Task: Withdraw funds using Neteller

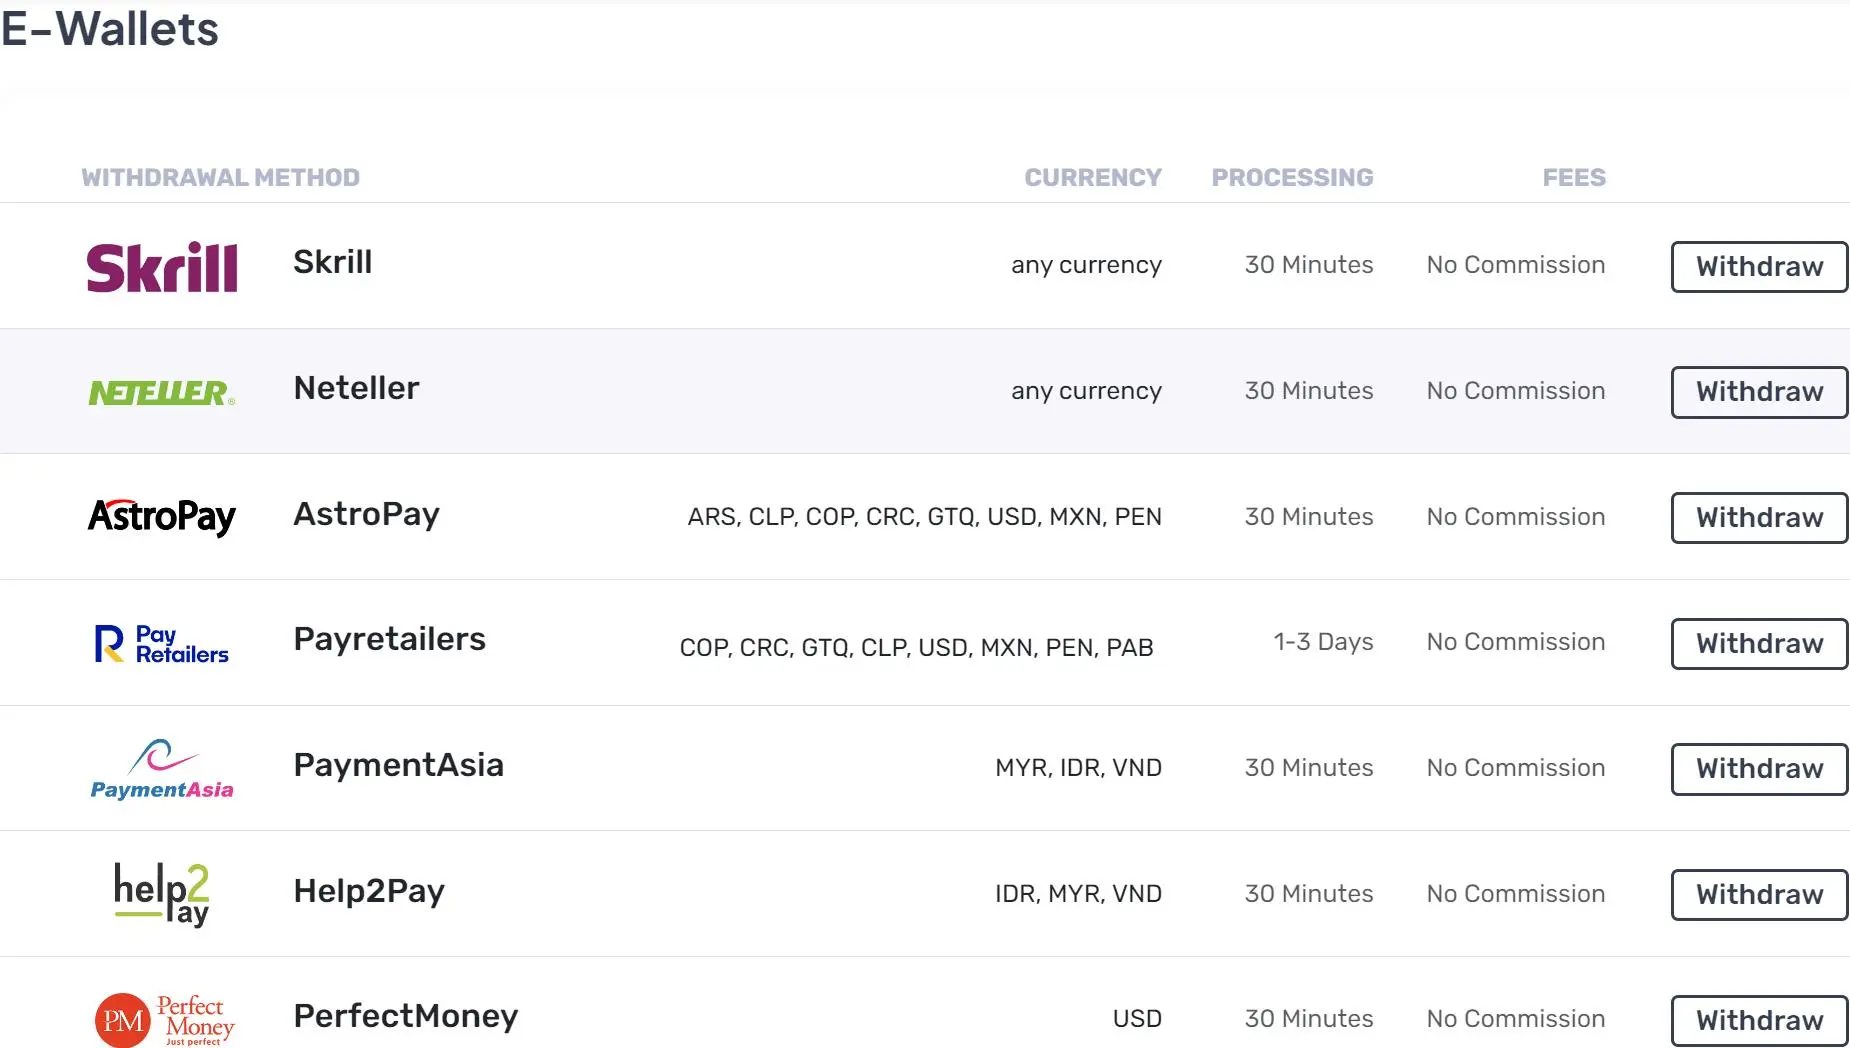Action: [1759, 392]
